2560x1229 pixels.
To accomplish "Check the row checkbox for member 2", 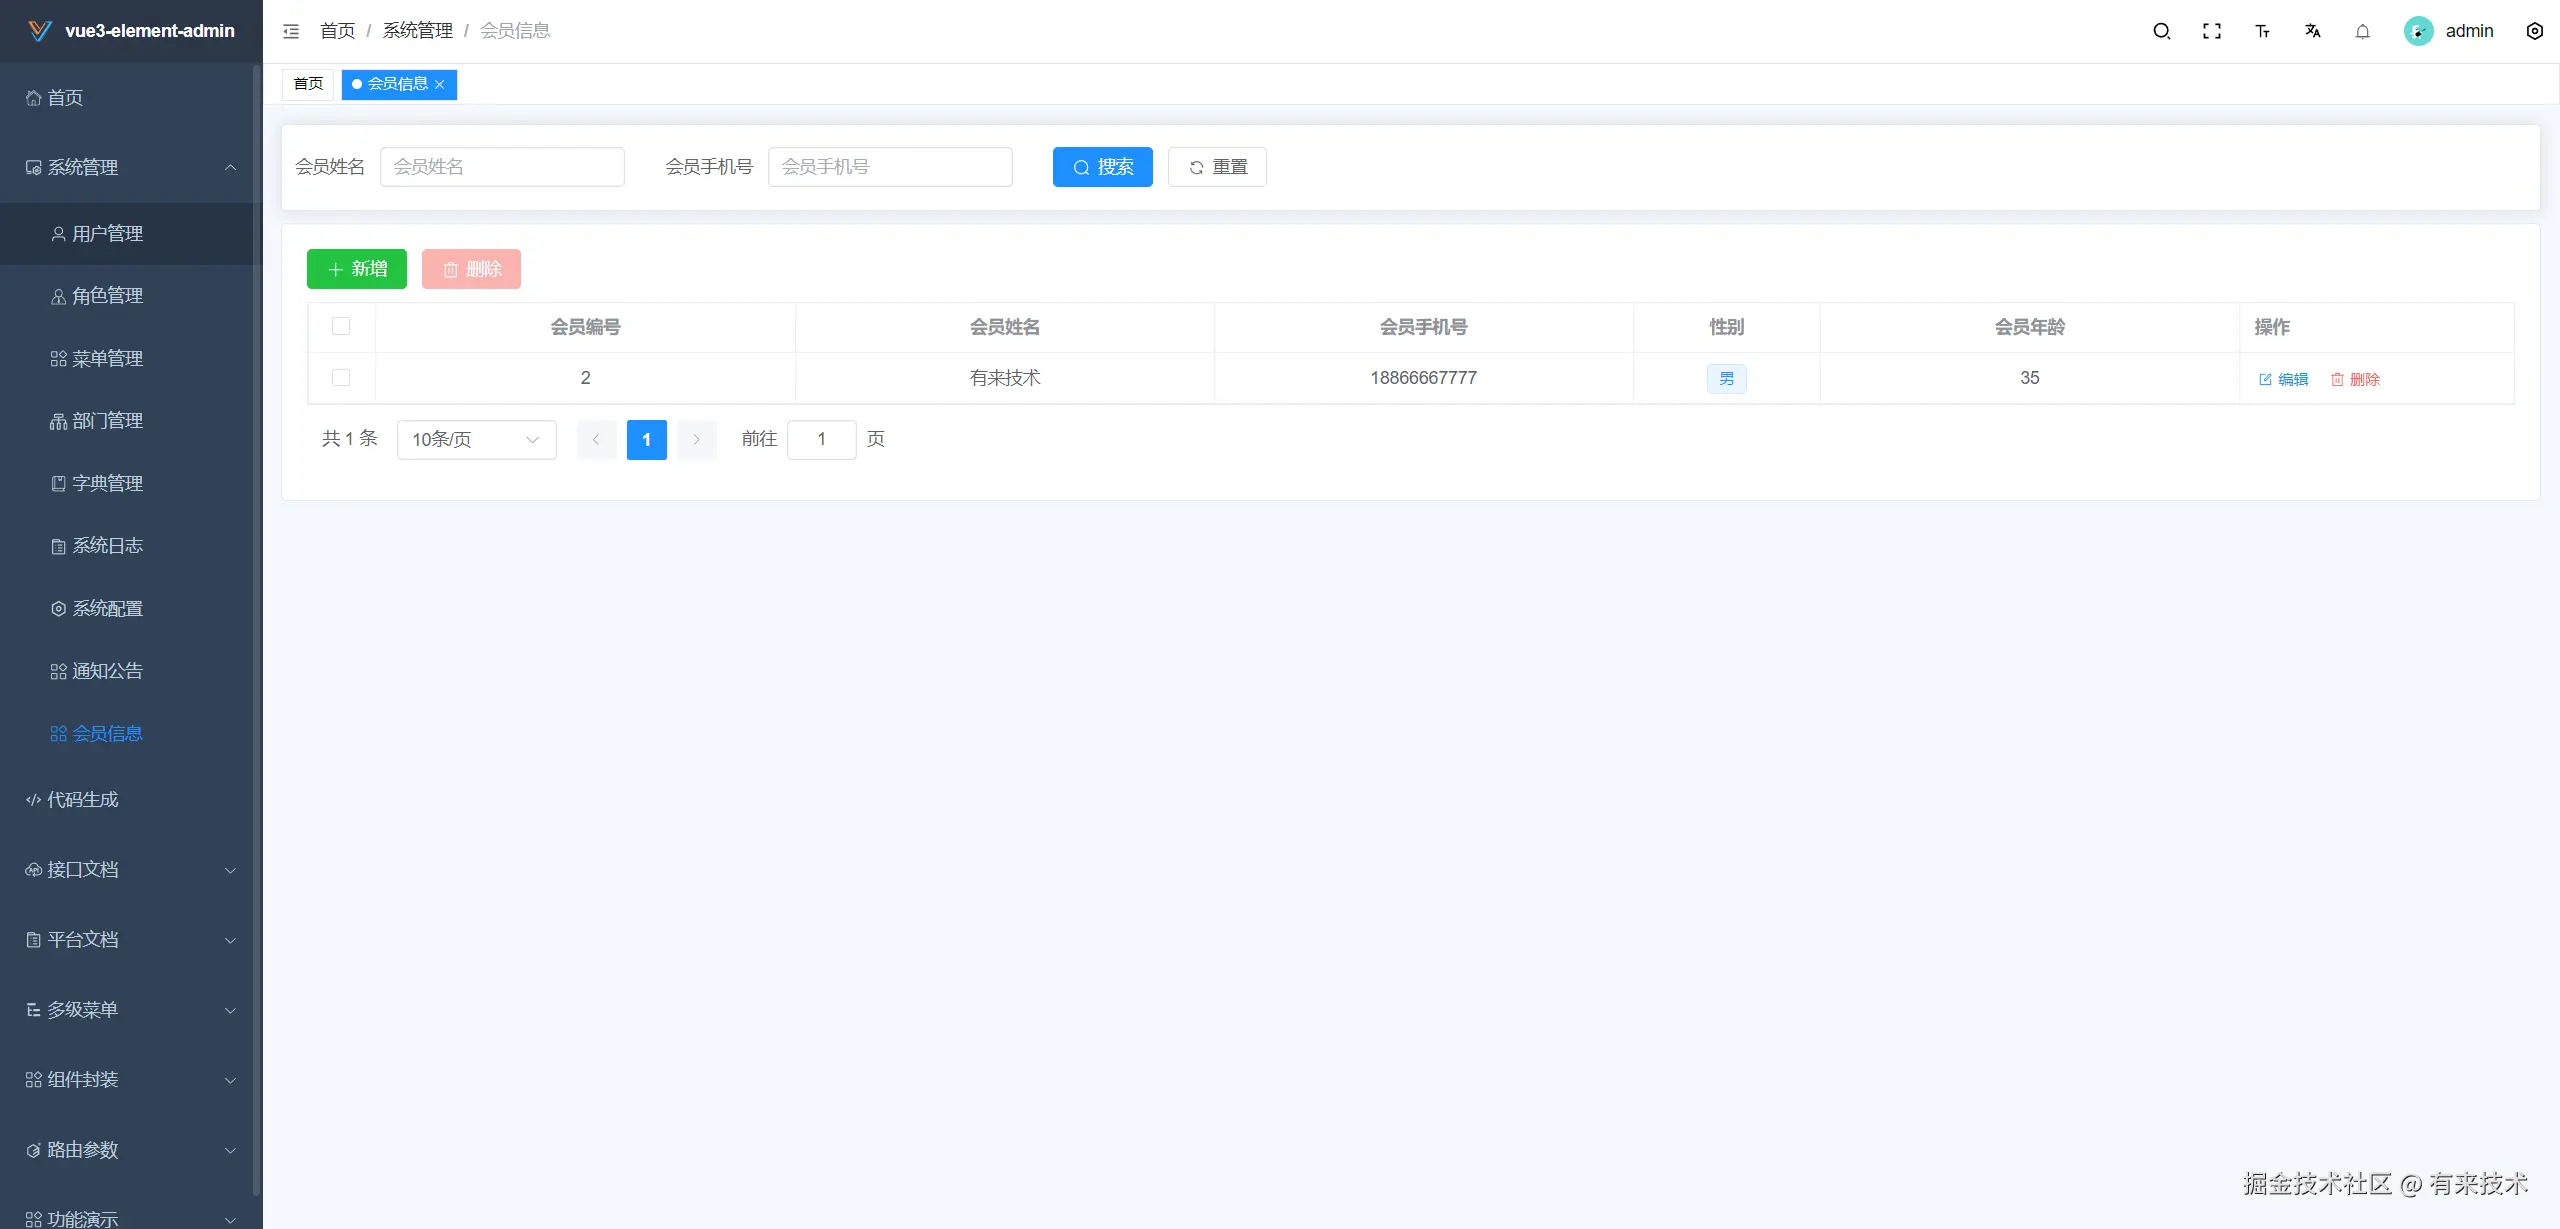I will 341,377.
